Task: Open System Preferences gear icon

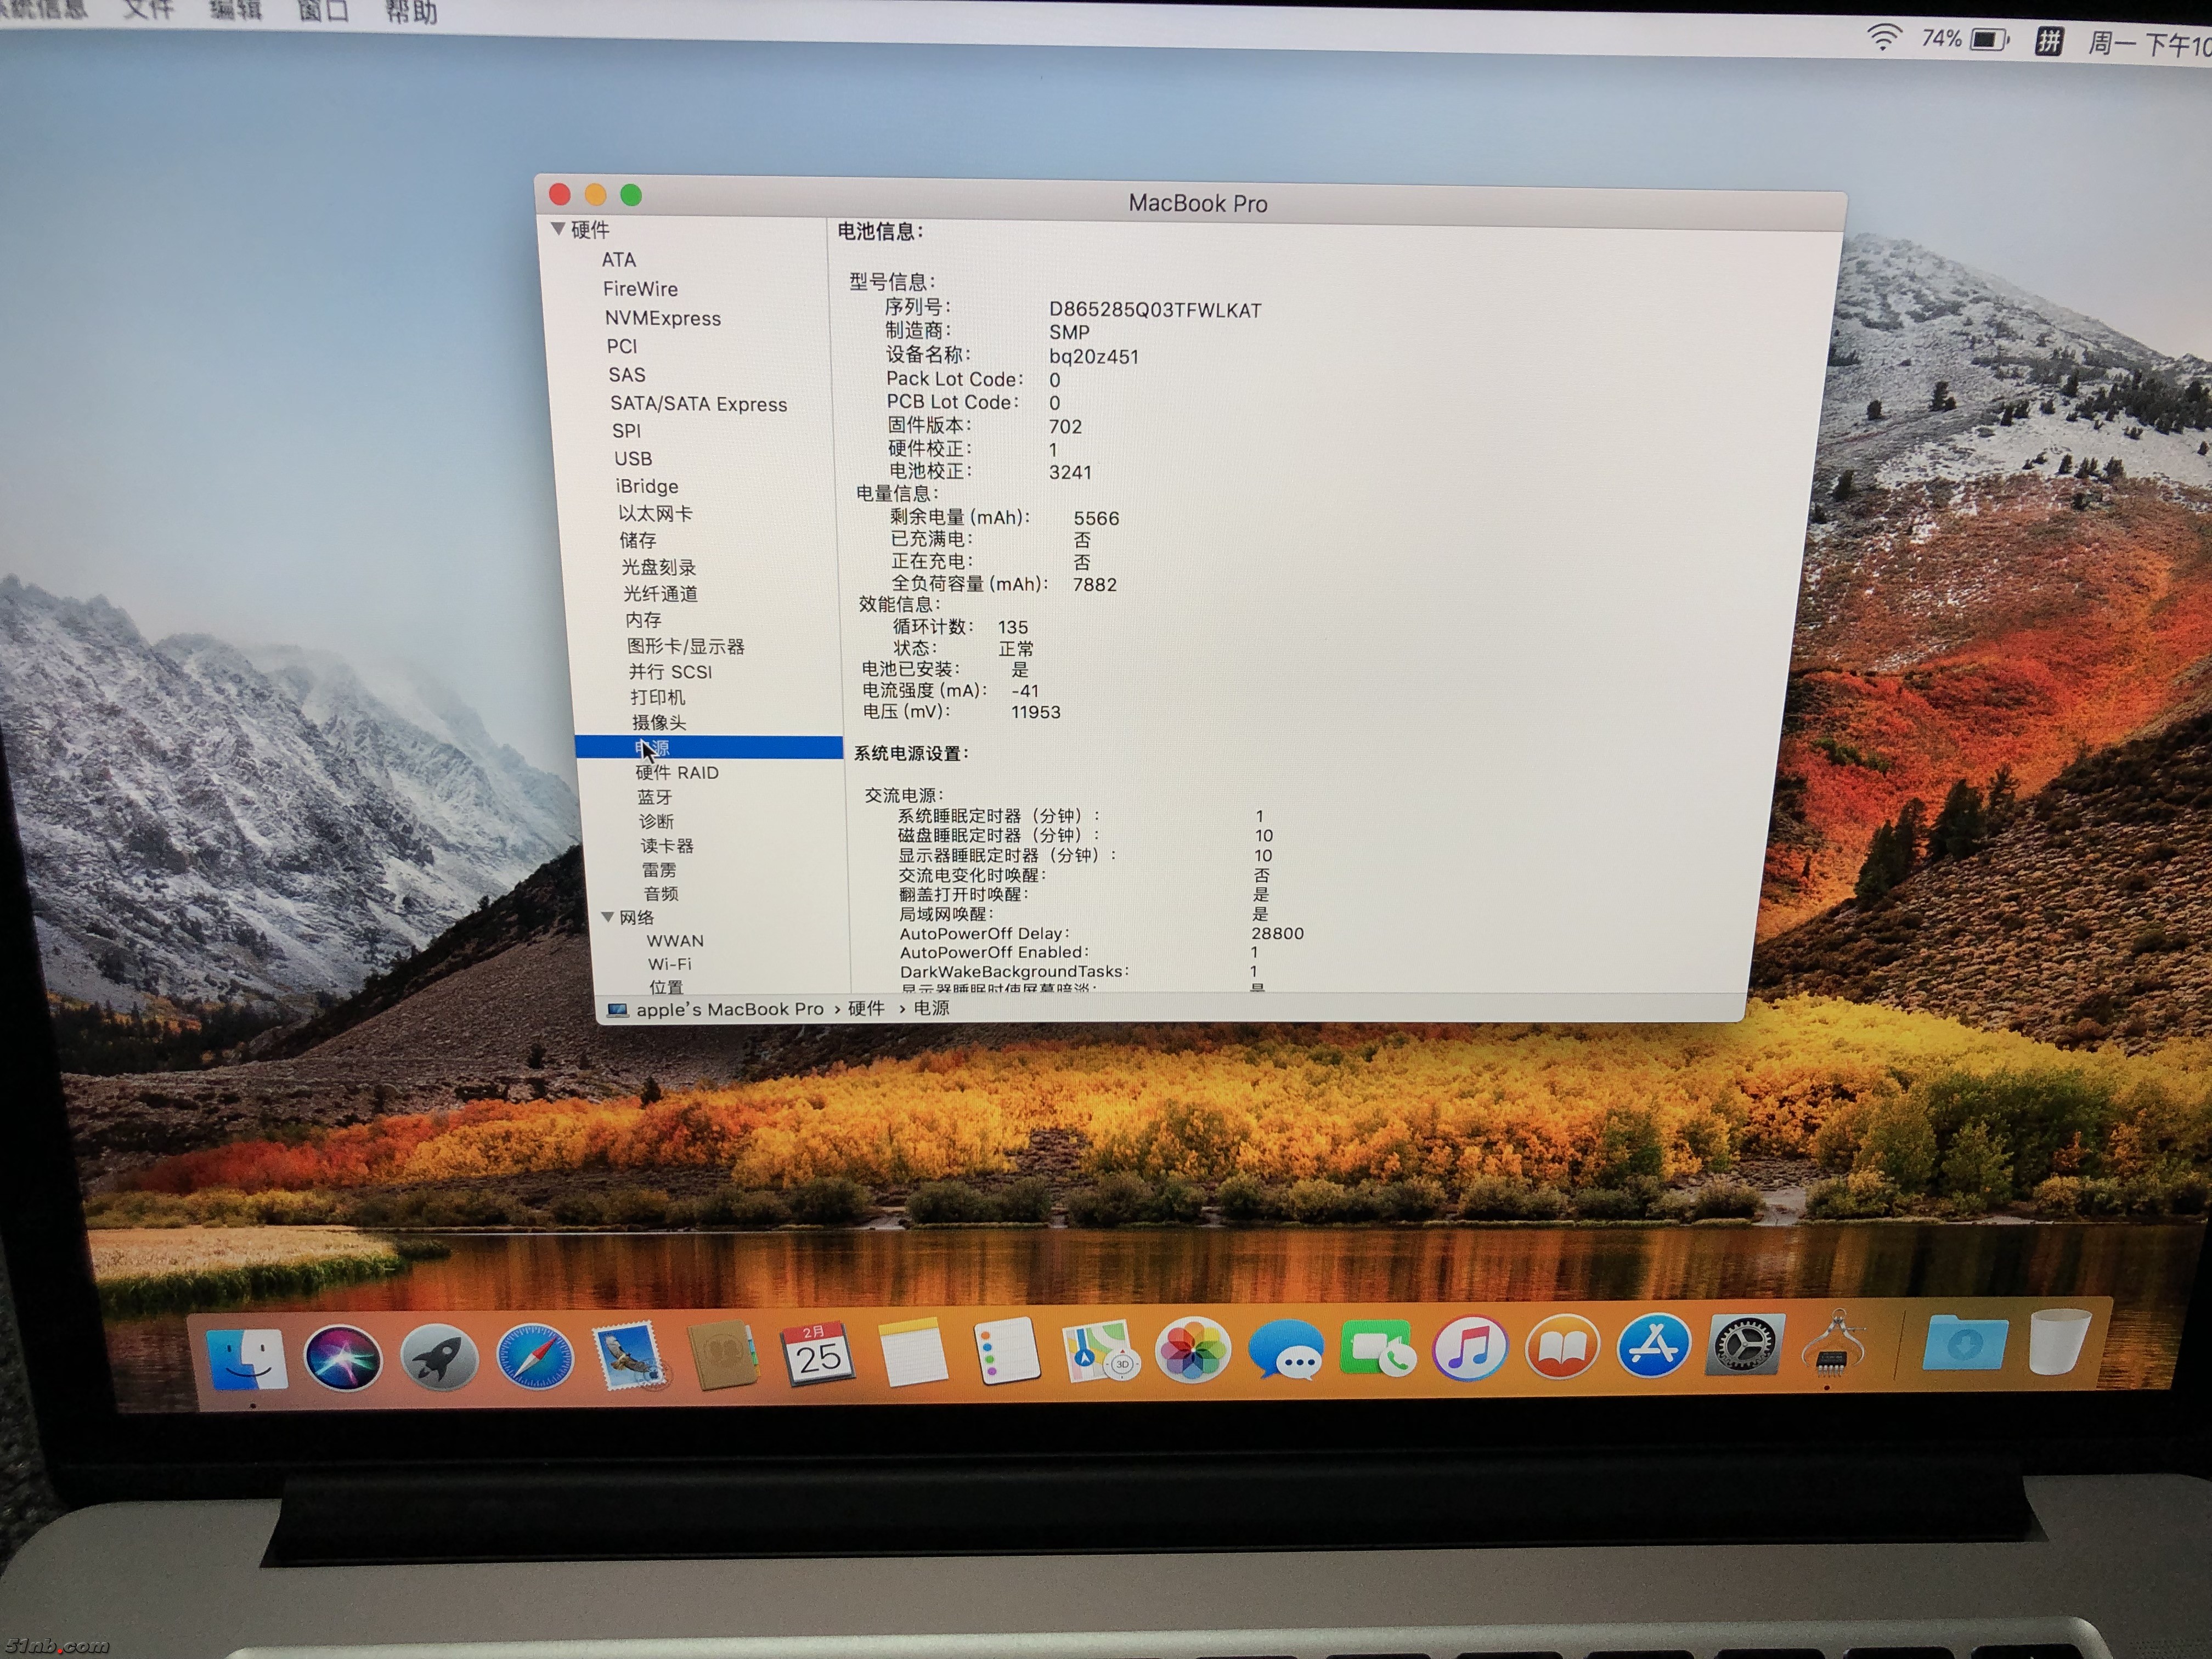Action: click(1745, 1344)
